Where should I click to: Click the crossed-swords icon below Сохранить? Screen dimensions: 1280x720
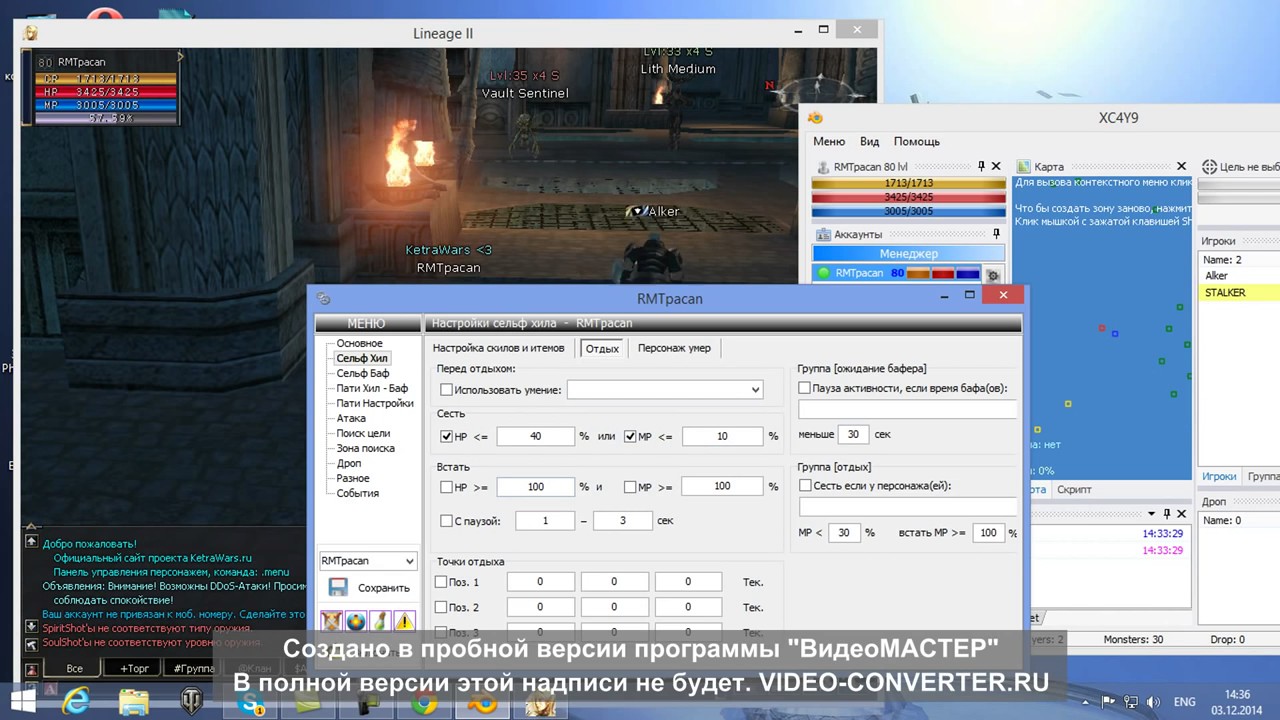[332, 622]
